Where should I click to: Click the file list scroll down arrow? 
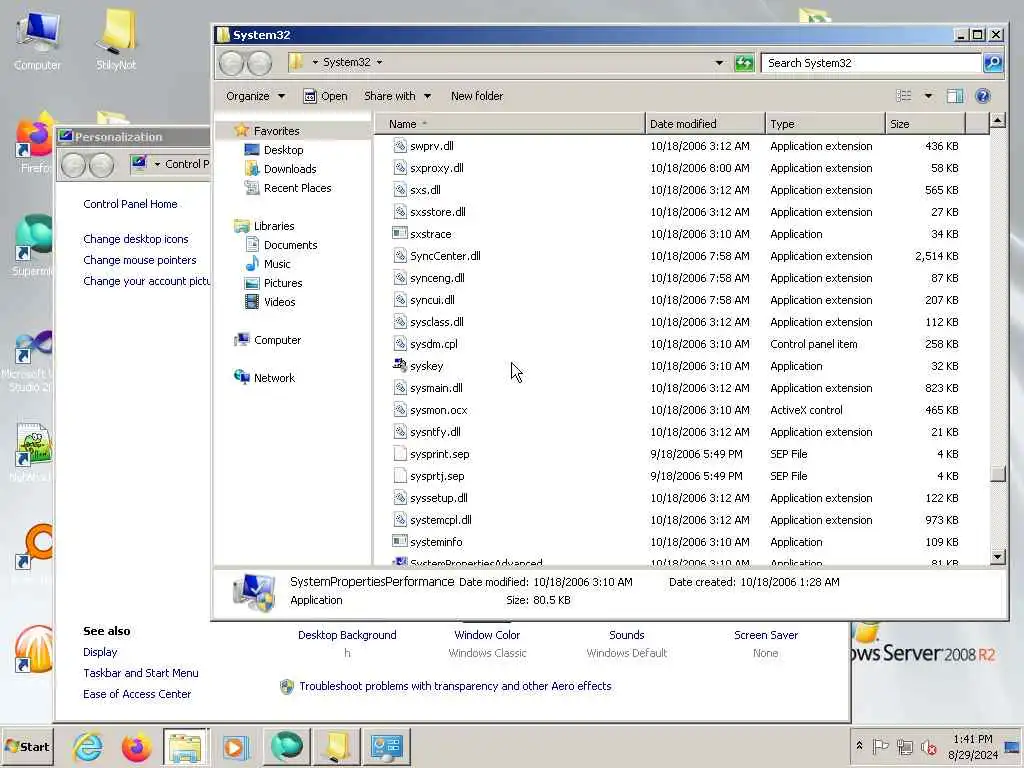point(997,556)
